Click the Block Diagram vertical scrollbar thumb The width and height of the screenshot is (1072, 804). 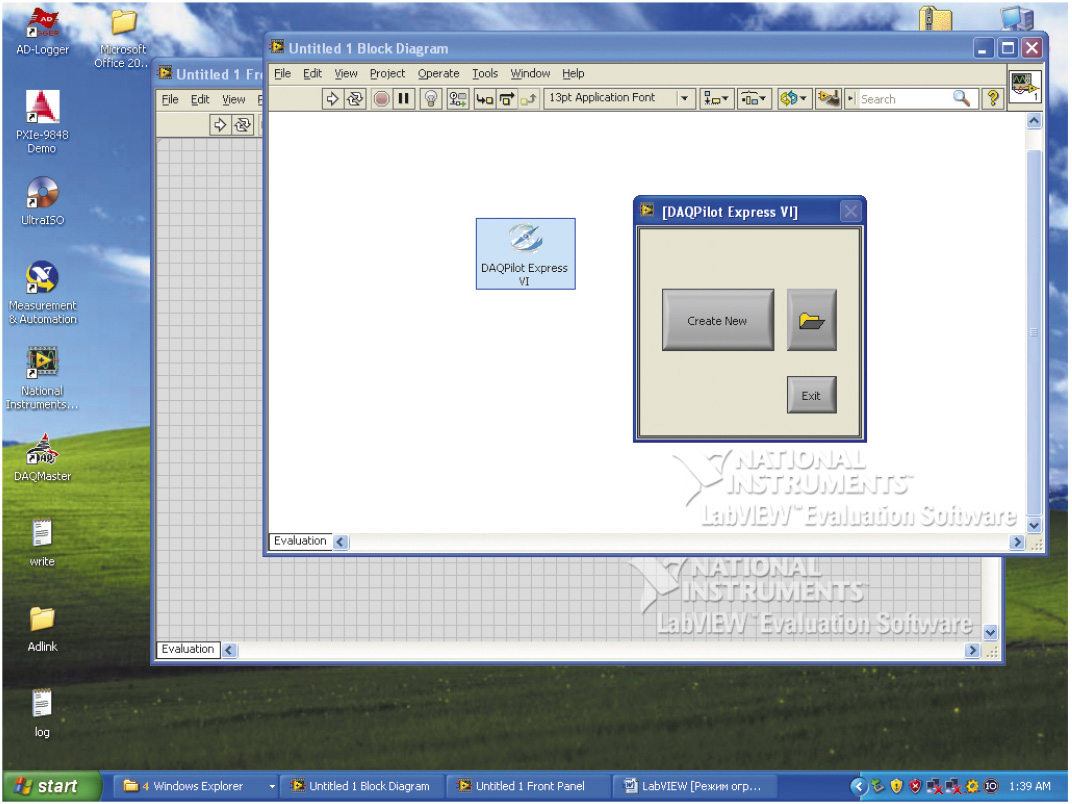[1034, 332]
